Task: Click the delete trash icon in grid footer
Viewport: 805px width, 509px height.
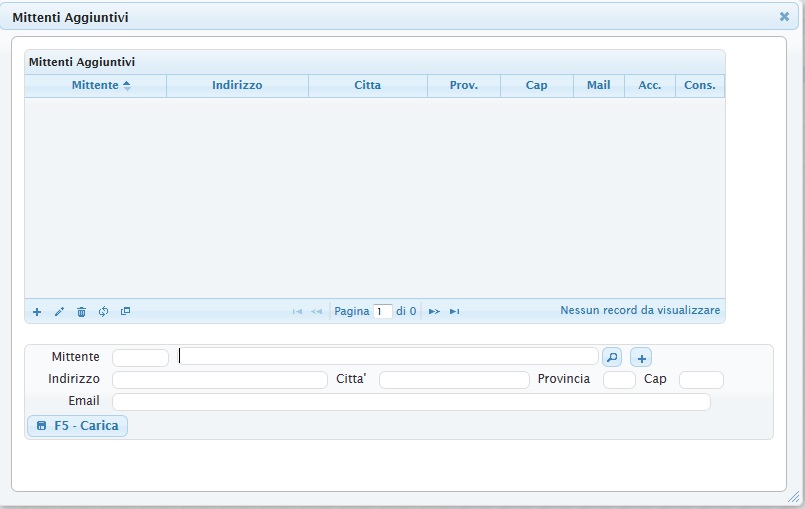Action: pyautogui.click(x=81, y=312)
